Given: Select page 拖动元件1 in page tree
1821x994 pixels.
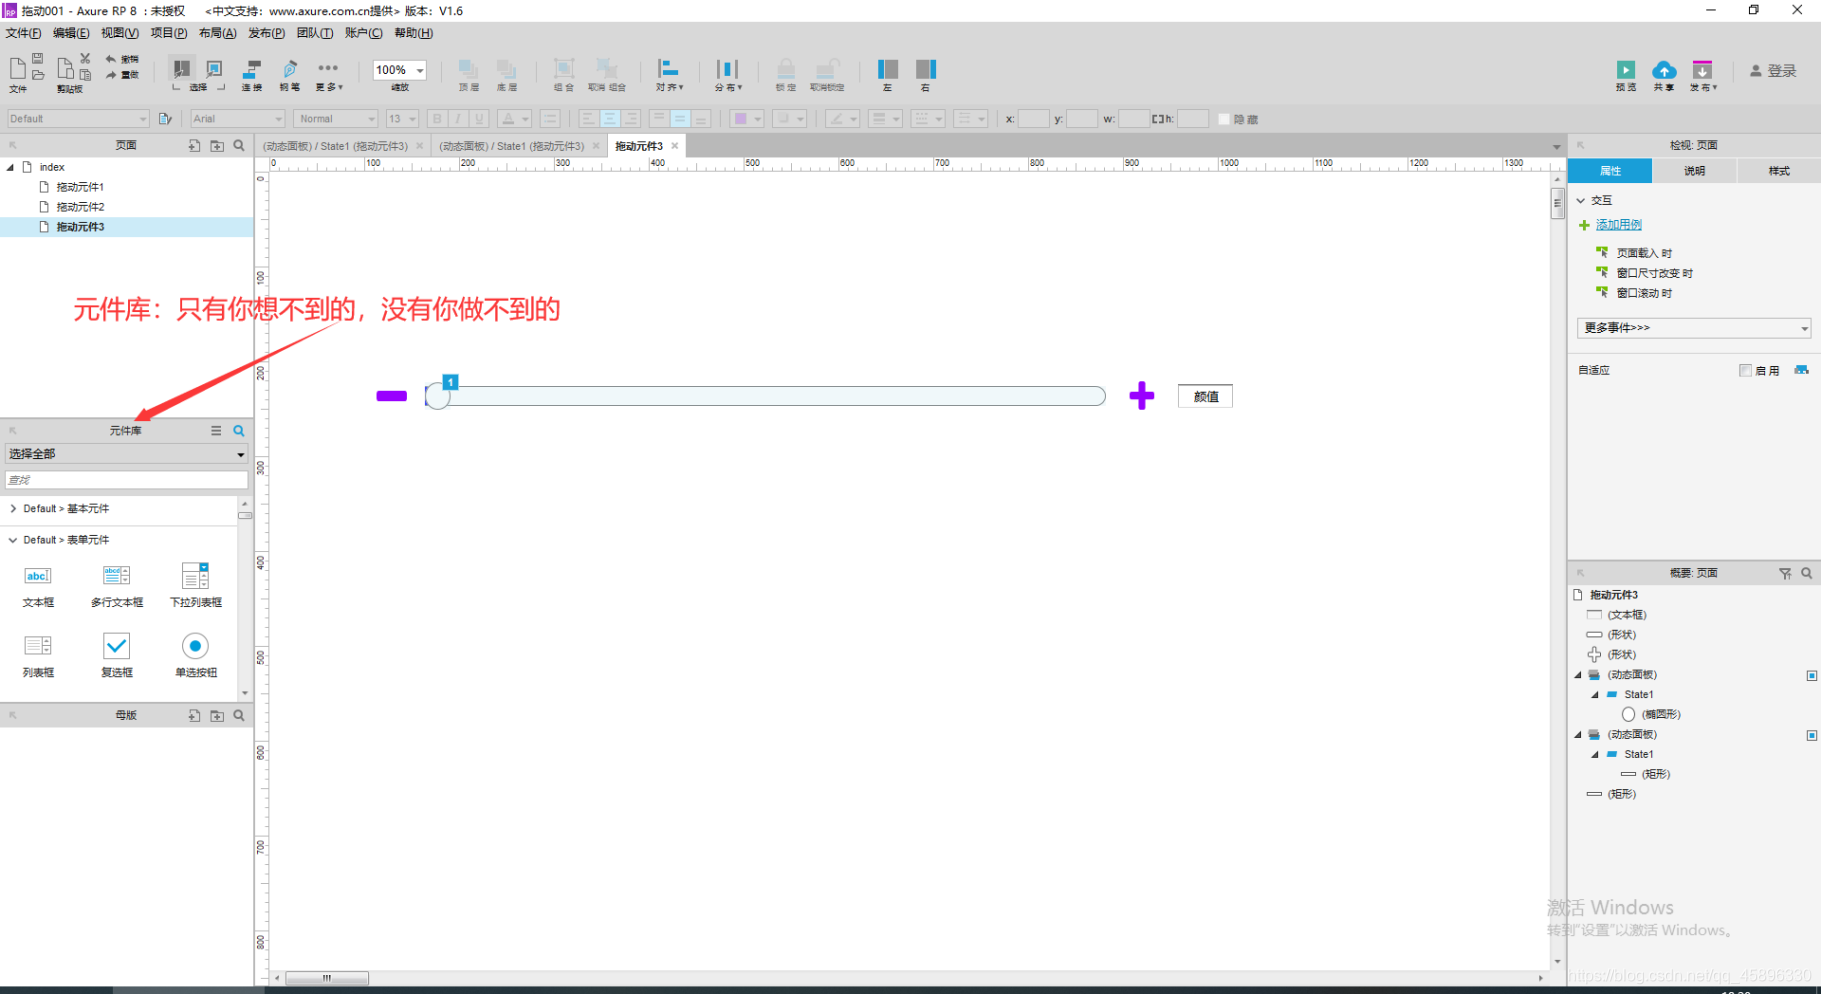Looking at the screenshot, I should click(80, 187).
